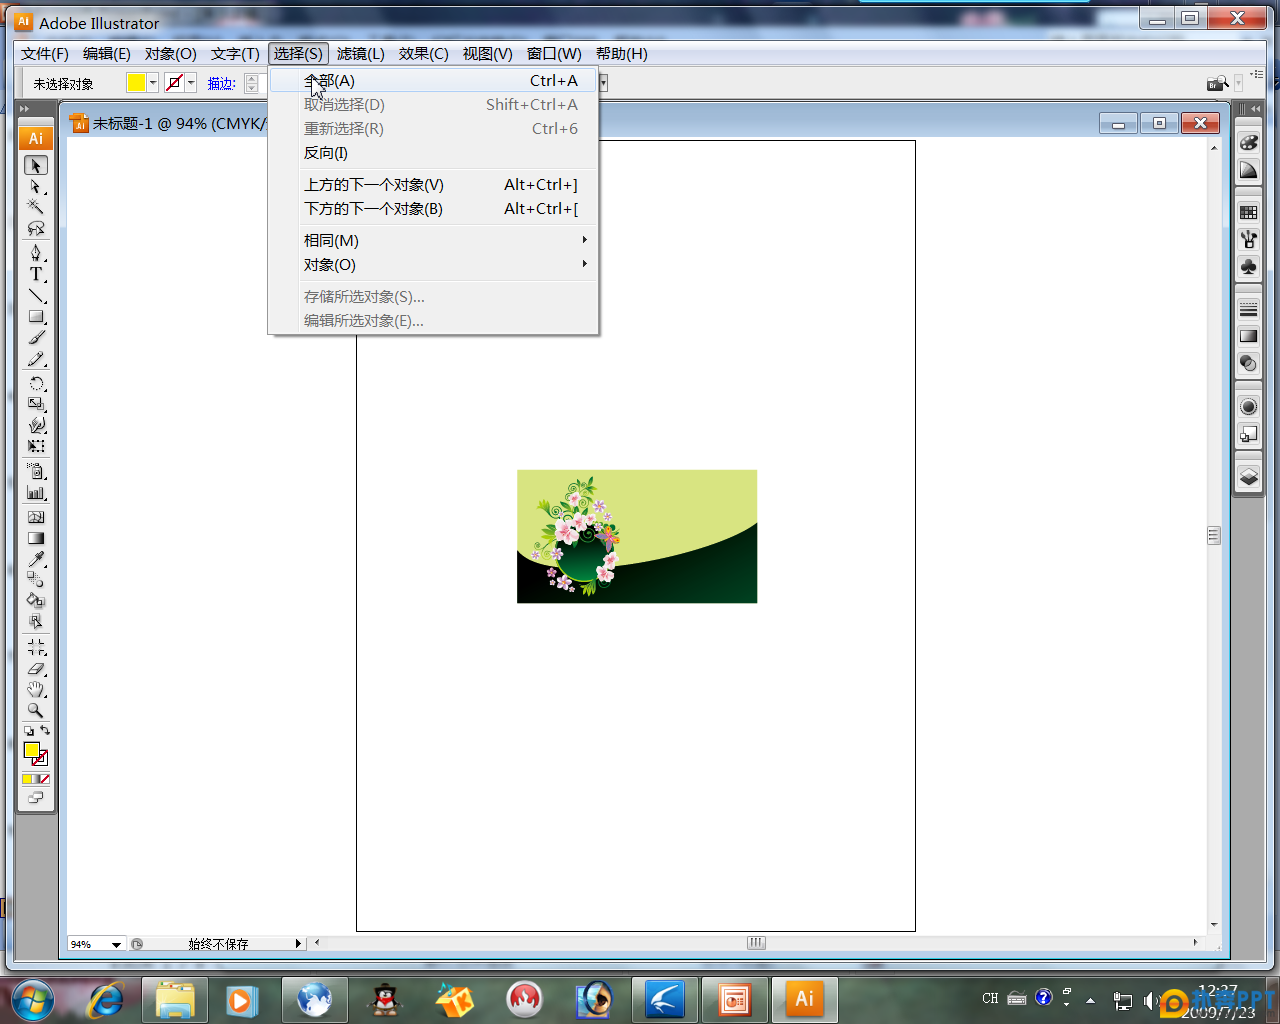This screenshot has height=1024, width=1280.
Task: Choose 下方的下一个对象(B) menu item
Action: [434, 209]
